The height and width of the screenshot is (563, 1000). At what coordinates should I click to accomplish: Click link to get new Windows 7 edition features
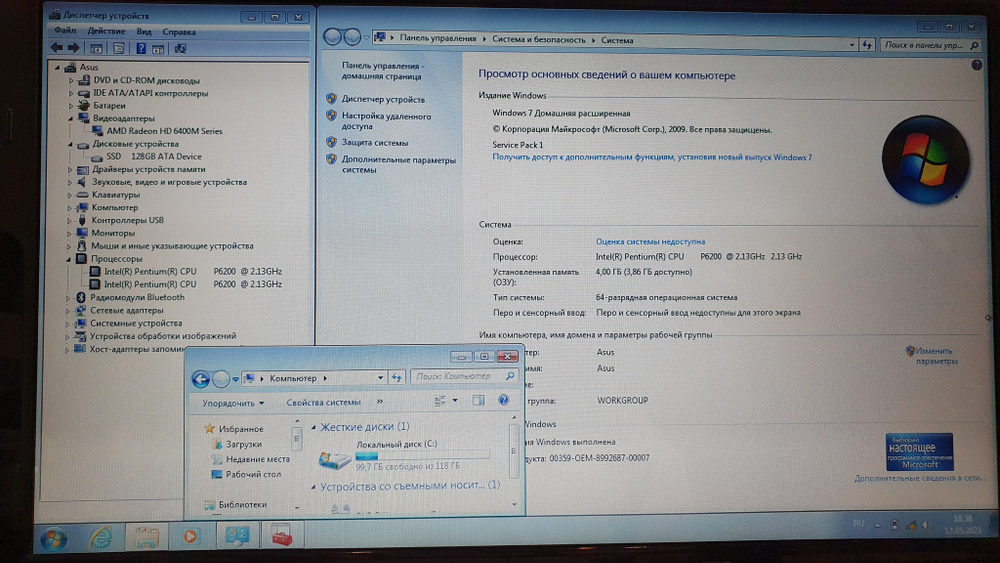tap(652, 157)
